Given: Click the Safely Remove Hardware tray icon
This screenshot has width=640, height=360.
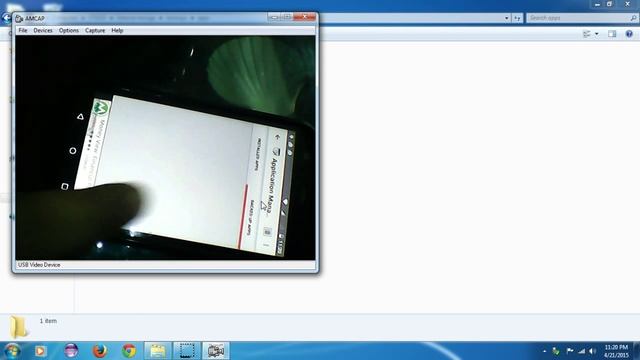Looking at the screenshot, I should 556,351.
